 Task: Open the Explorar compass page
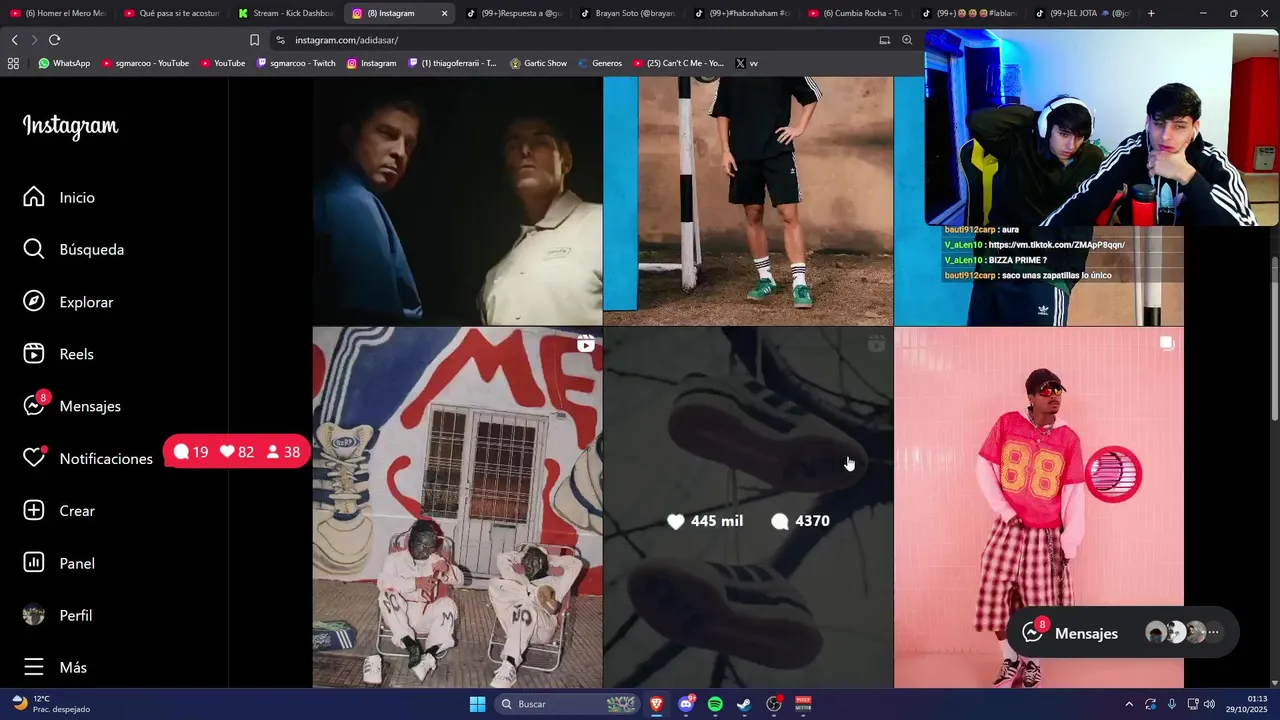pyautogui.click(x=68, y=302)
